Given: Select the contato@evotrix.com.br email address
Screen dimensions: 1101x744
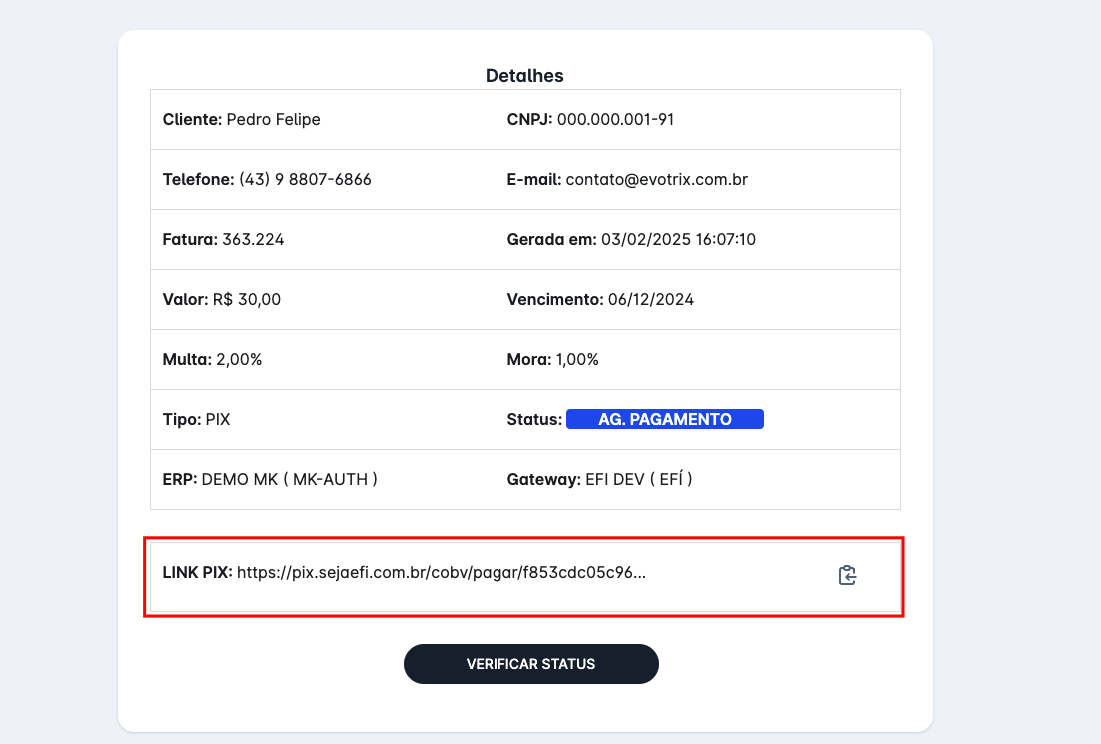Looking at the screenshot, I should [x=656, y=180].
